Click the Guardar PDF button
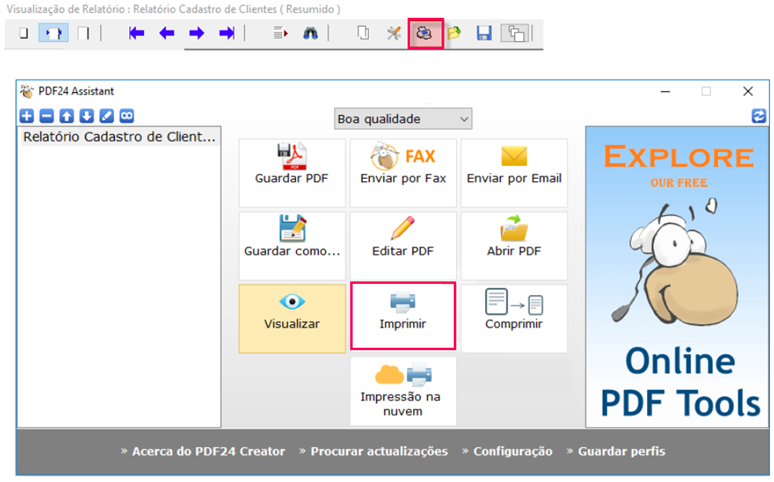Screen dimensions: 774x482 [292, 172]
